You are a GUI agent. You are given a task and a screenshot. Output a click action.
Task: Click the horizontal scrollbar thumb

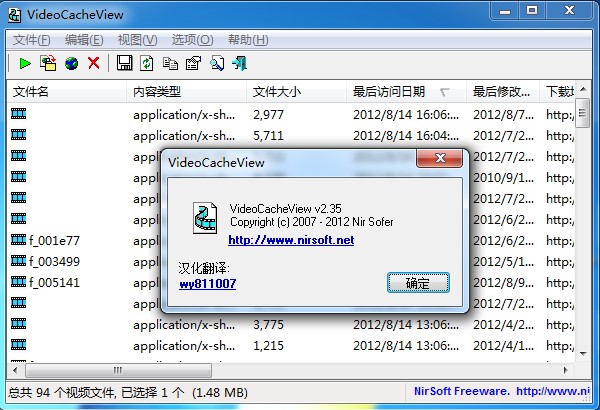118,370
